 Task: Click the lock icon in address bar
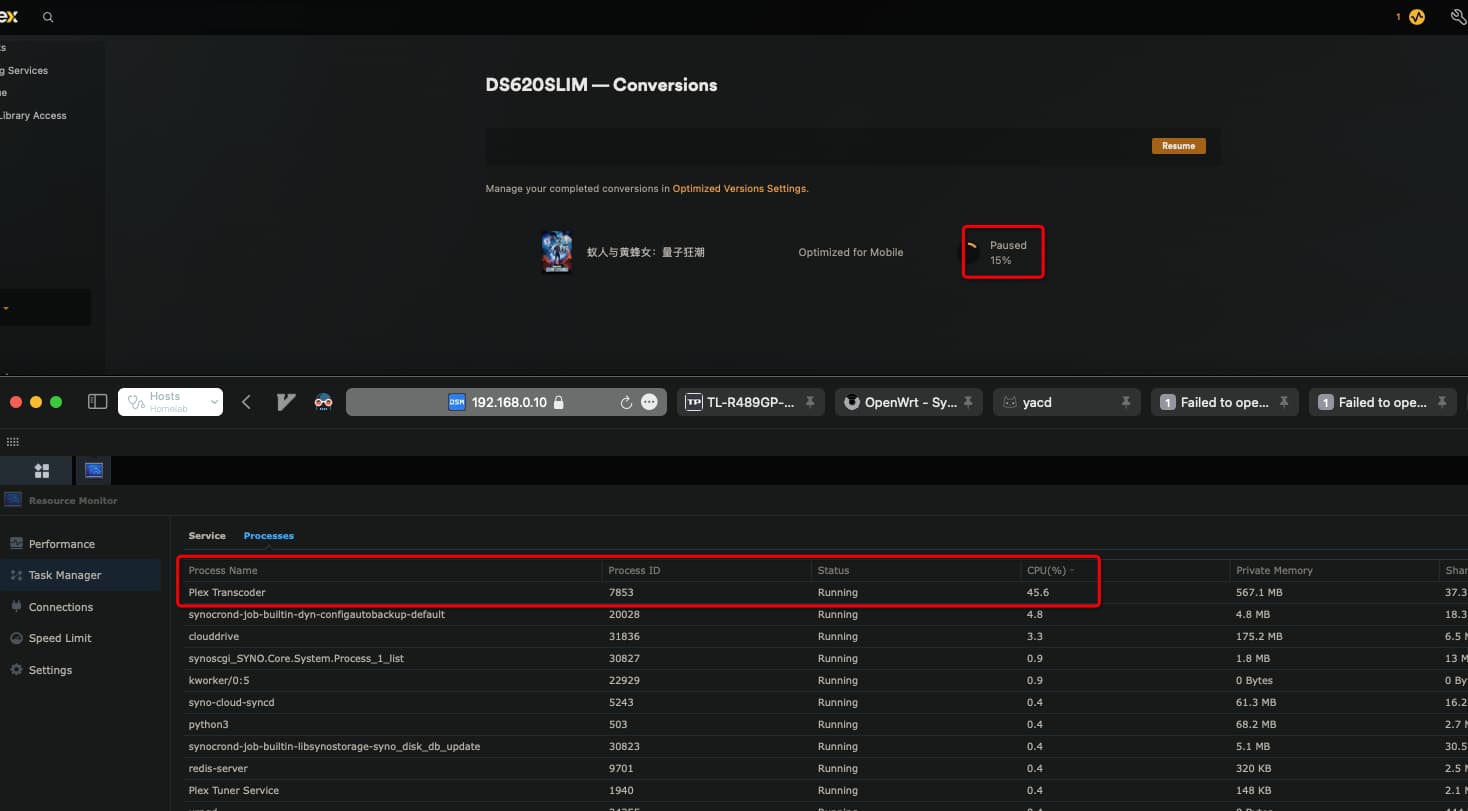[x=558, y=402]
